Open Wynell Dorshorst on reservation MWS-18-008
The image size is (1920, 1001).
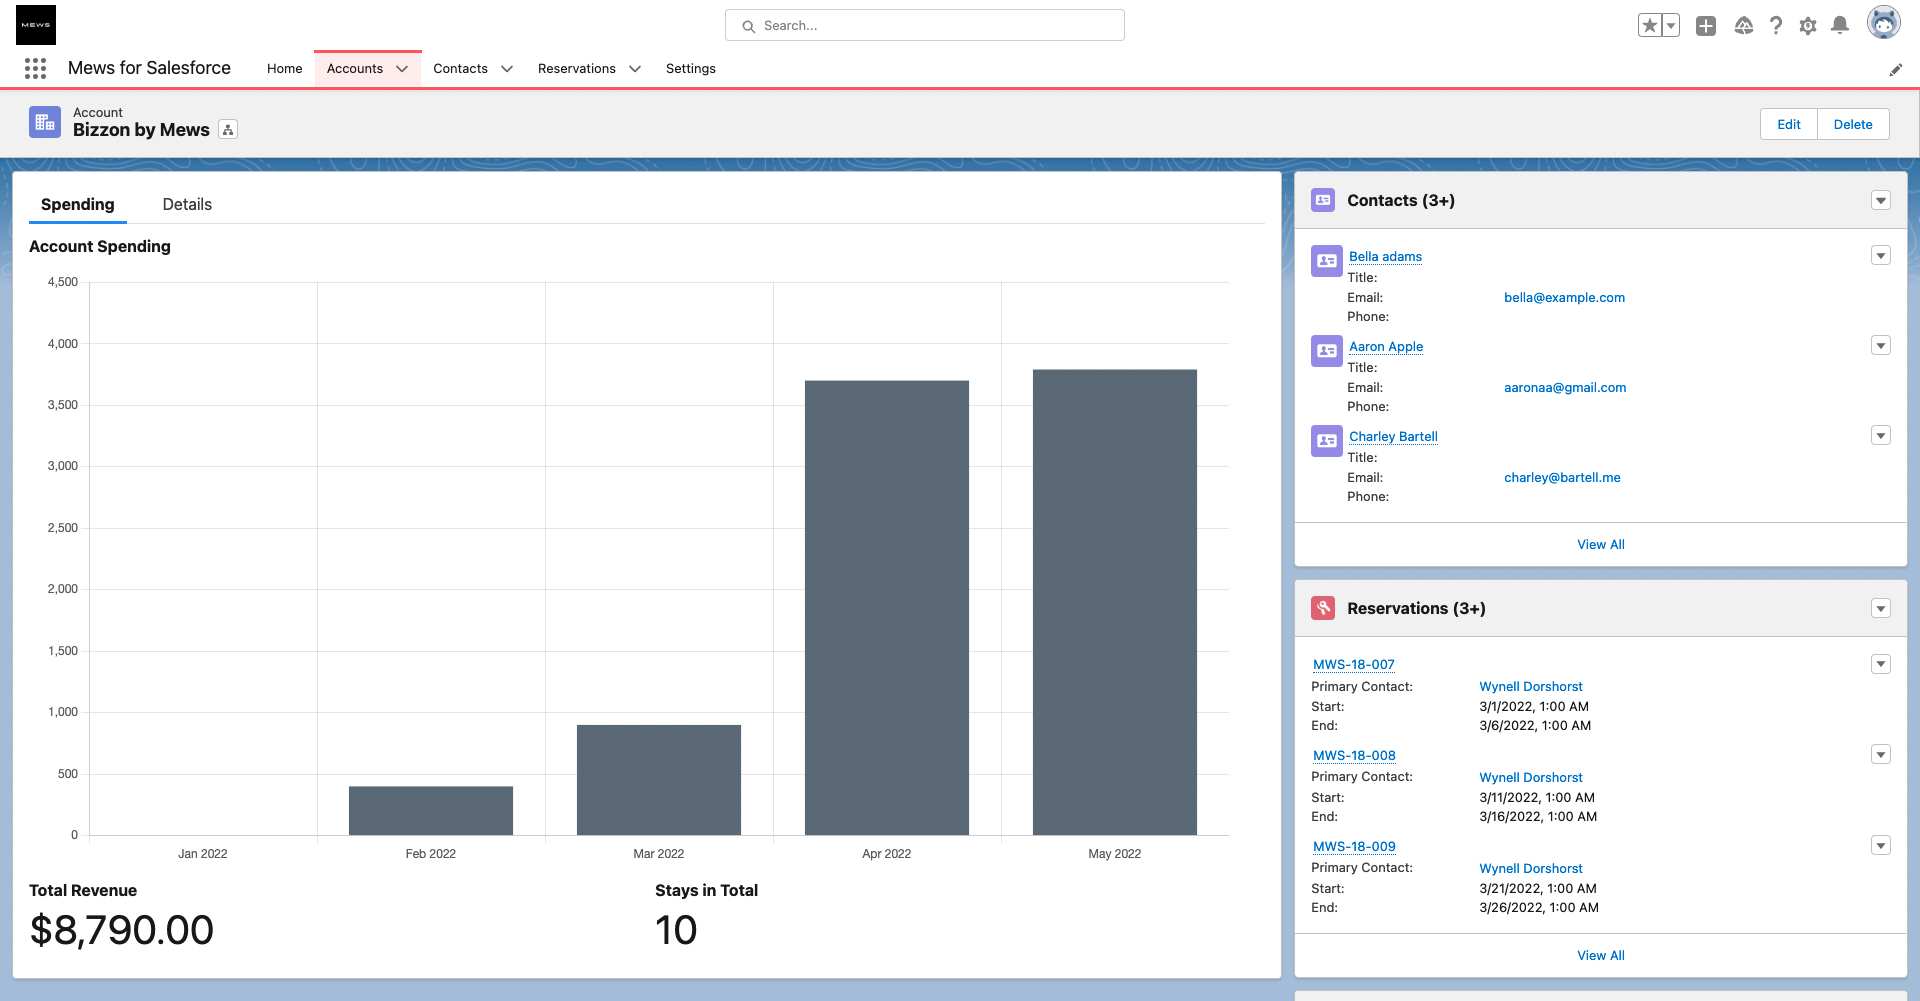pyautogui.click(x=1531, y=778)
